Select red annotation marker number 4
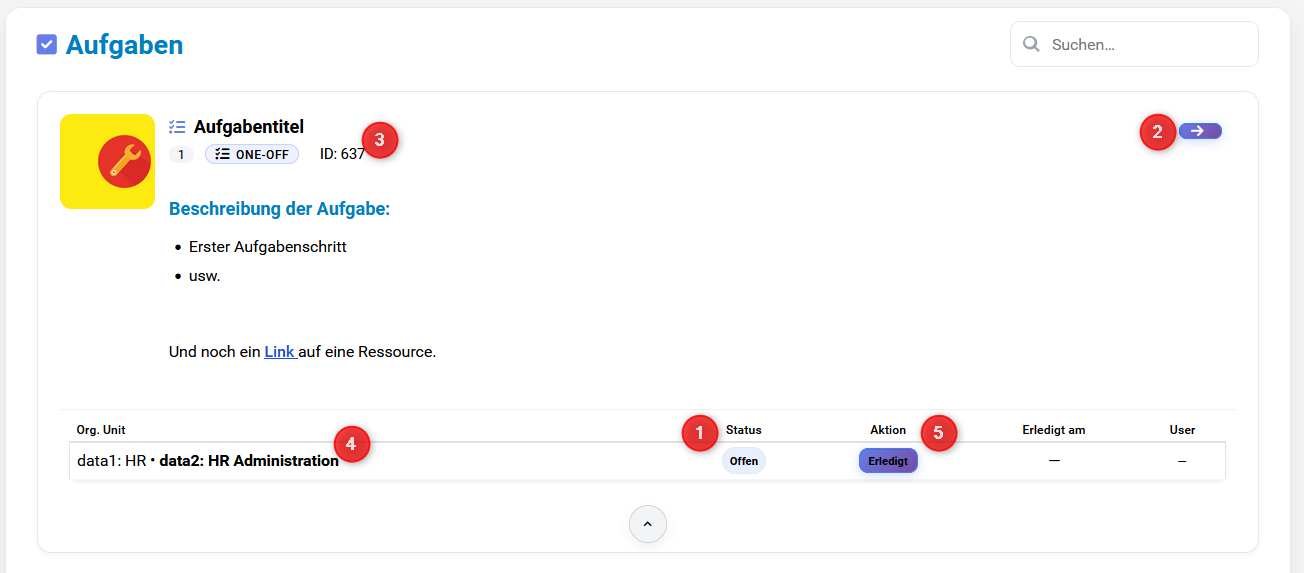 350,443
